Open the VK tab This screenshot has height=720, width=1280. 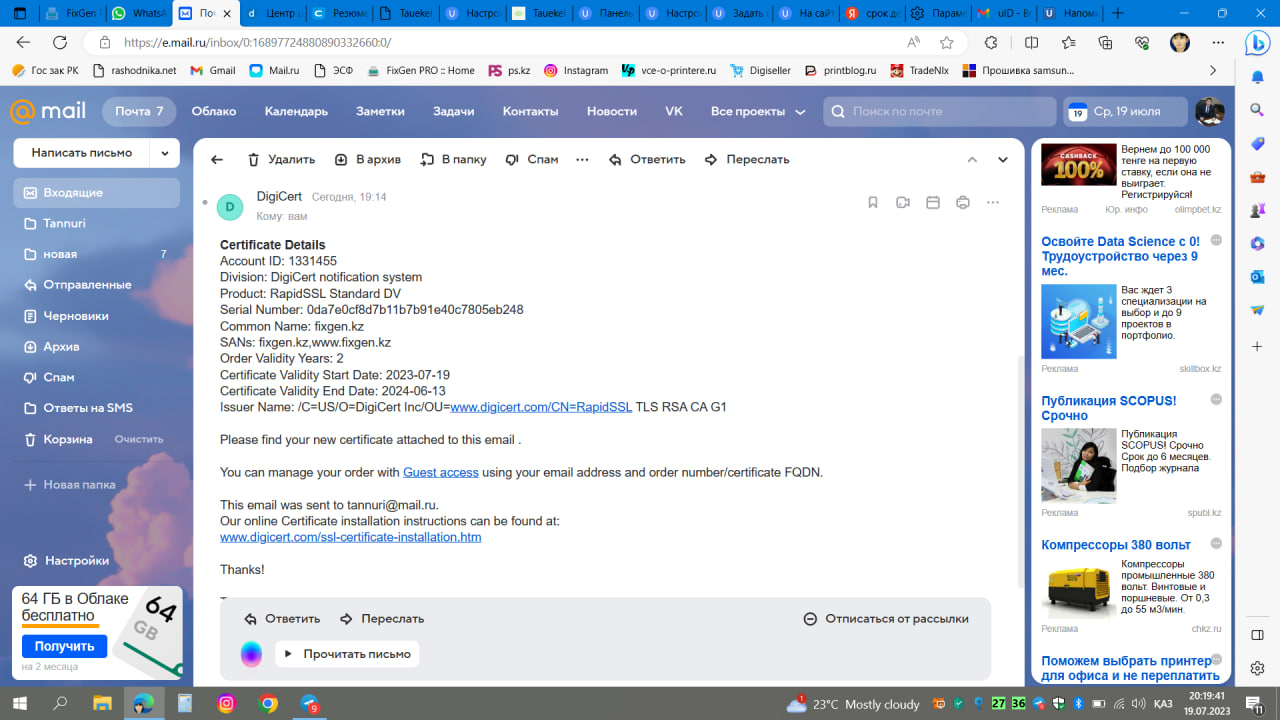coord(674,112)
